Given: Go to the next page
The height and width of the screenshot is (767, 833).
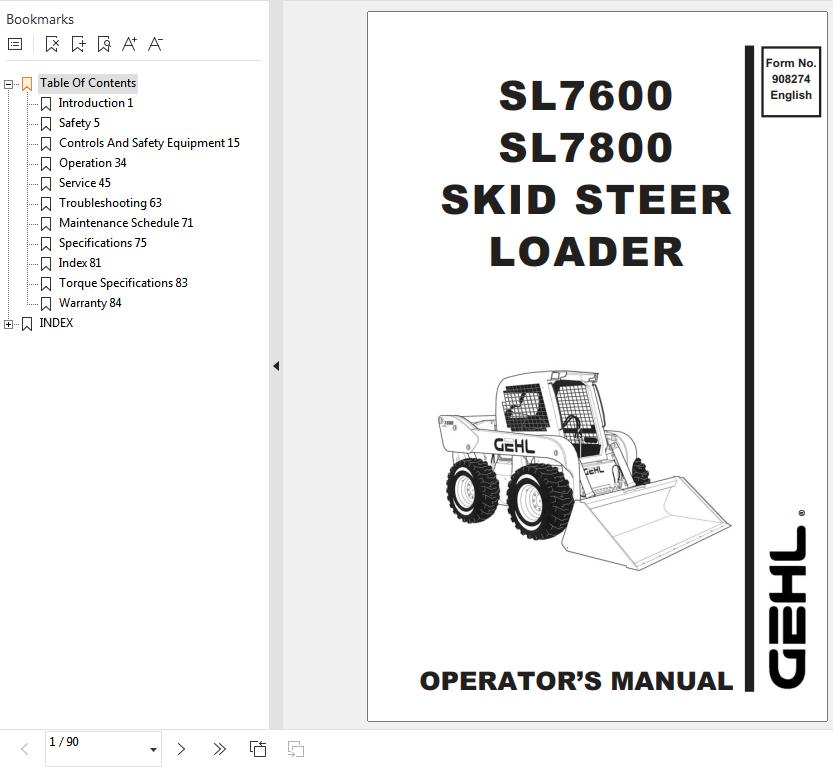Looking at the screenshot, I should (x=181, y=749).
